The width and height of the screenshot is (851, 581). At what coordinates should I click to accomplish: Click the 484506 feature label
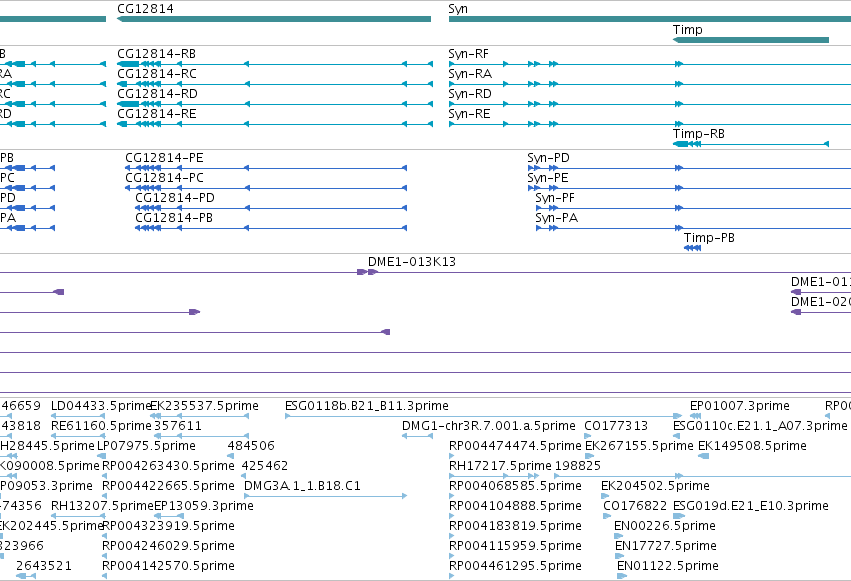251,446
